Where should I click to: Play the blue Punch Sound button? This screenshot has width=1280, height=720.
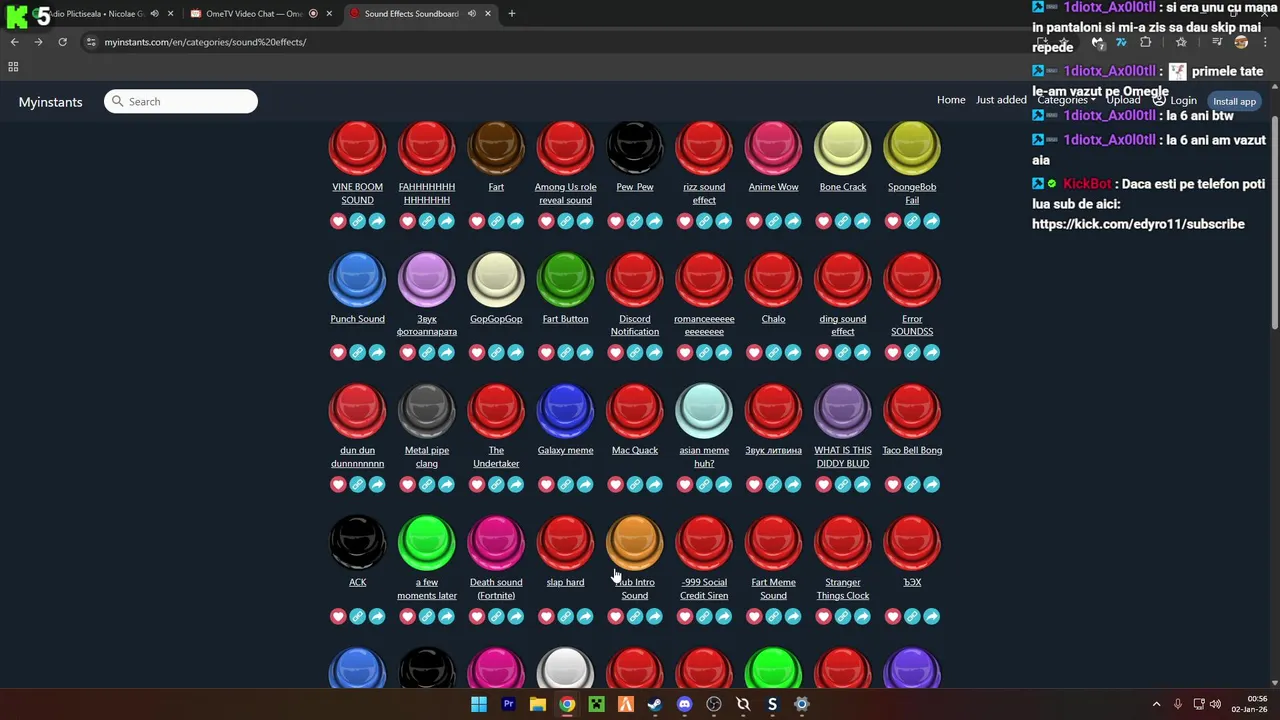coord(357,279)
